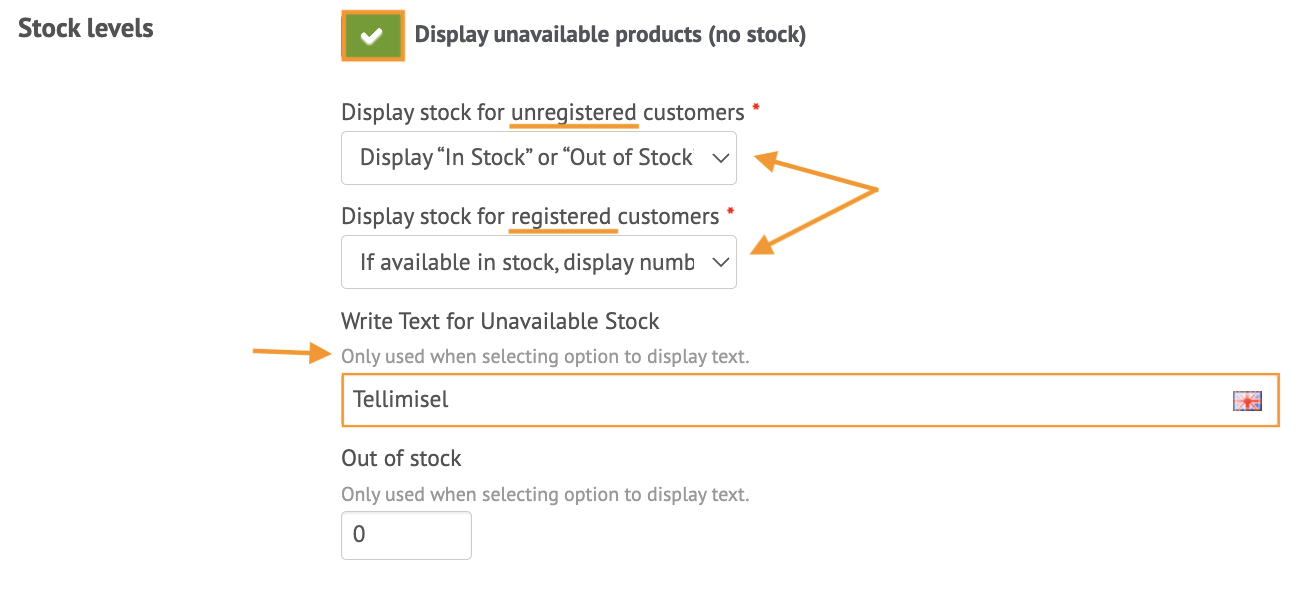
Task: Click the 'Out of stock' field label
Action: pyautogui.click(x=401, y=458)
